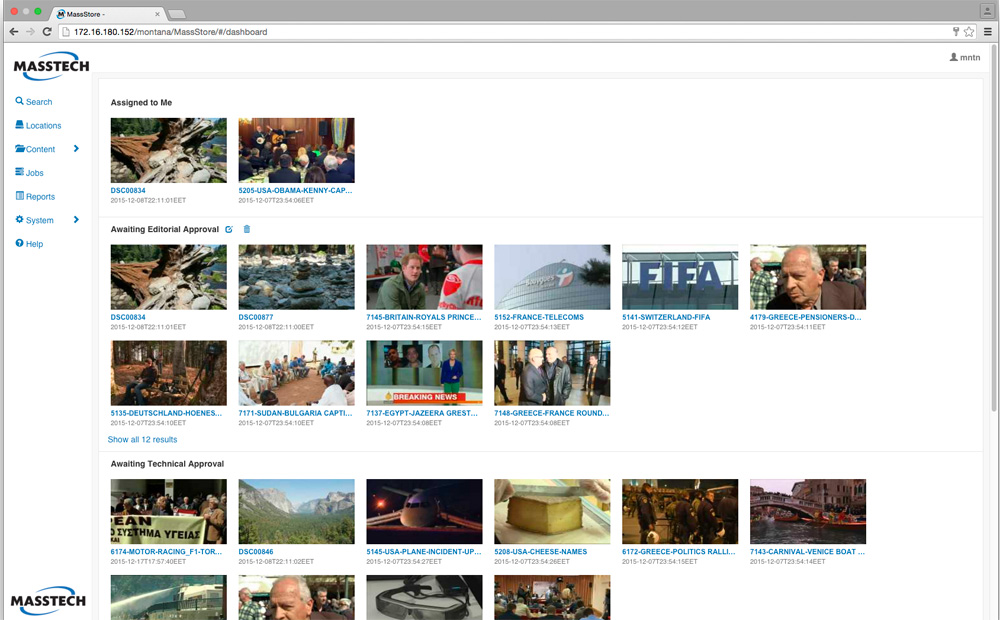This screenshot has width=1000, height=620.
Task: Click the Content folder icon in sidebar
Action: click(20, 149)
